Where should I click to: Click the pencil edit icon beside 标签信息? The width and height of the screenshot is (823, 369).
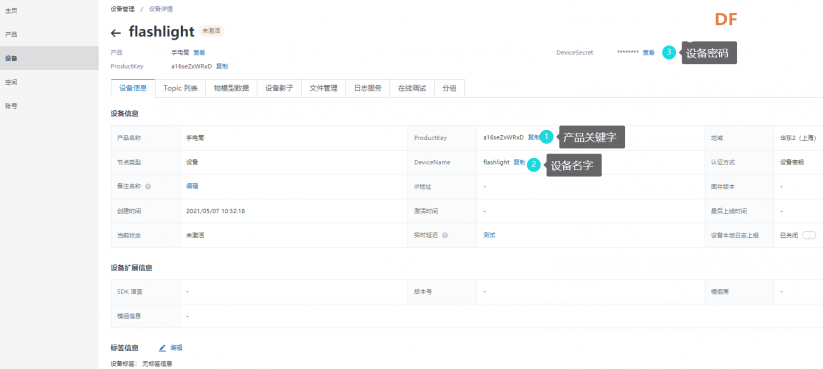[162, 347]
